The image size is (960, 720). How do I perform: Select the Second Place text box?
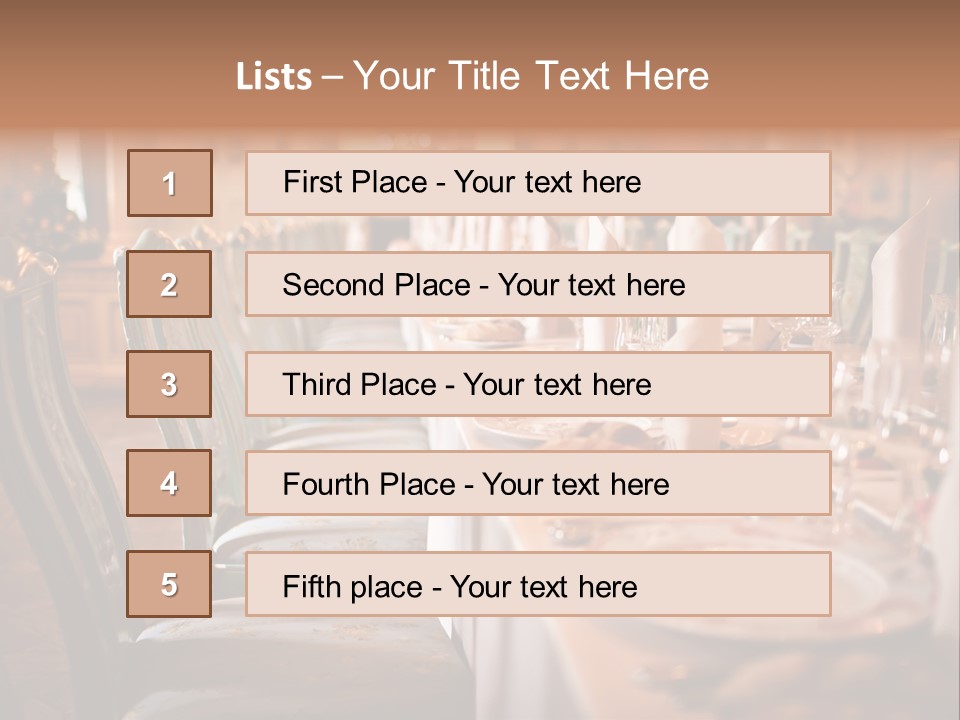tap(538, 284)
